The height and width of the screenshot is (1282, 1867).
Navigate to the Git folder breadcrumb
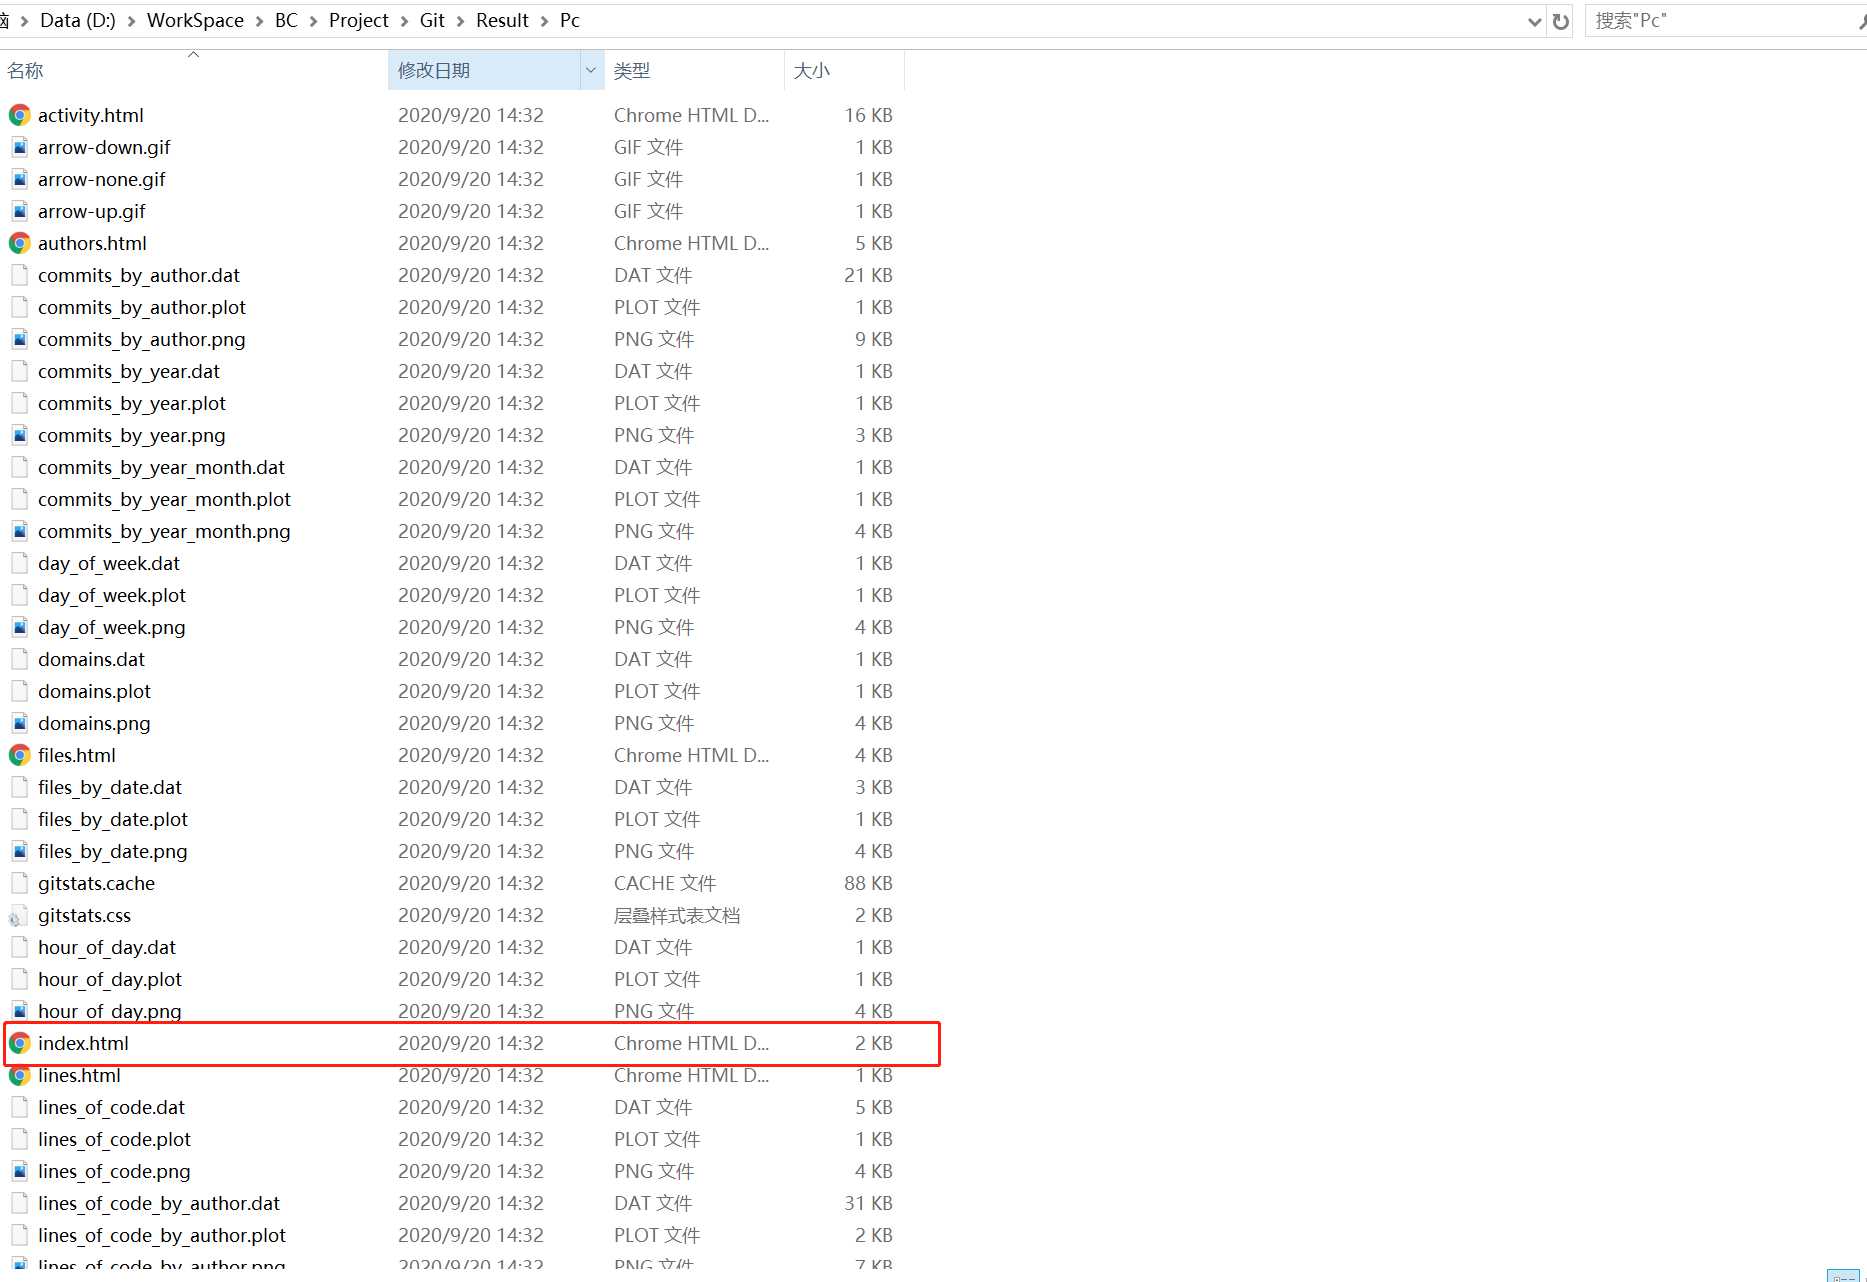point(432,21)
